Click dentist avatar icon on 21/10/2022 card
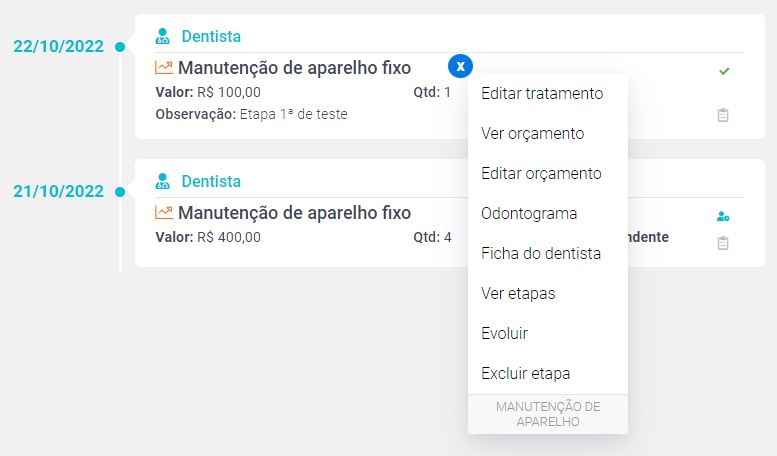 point(163,181)
